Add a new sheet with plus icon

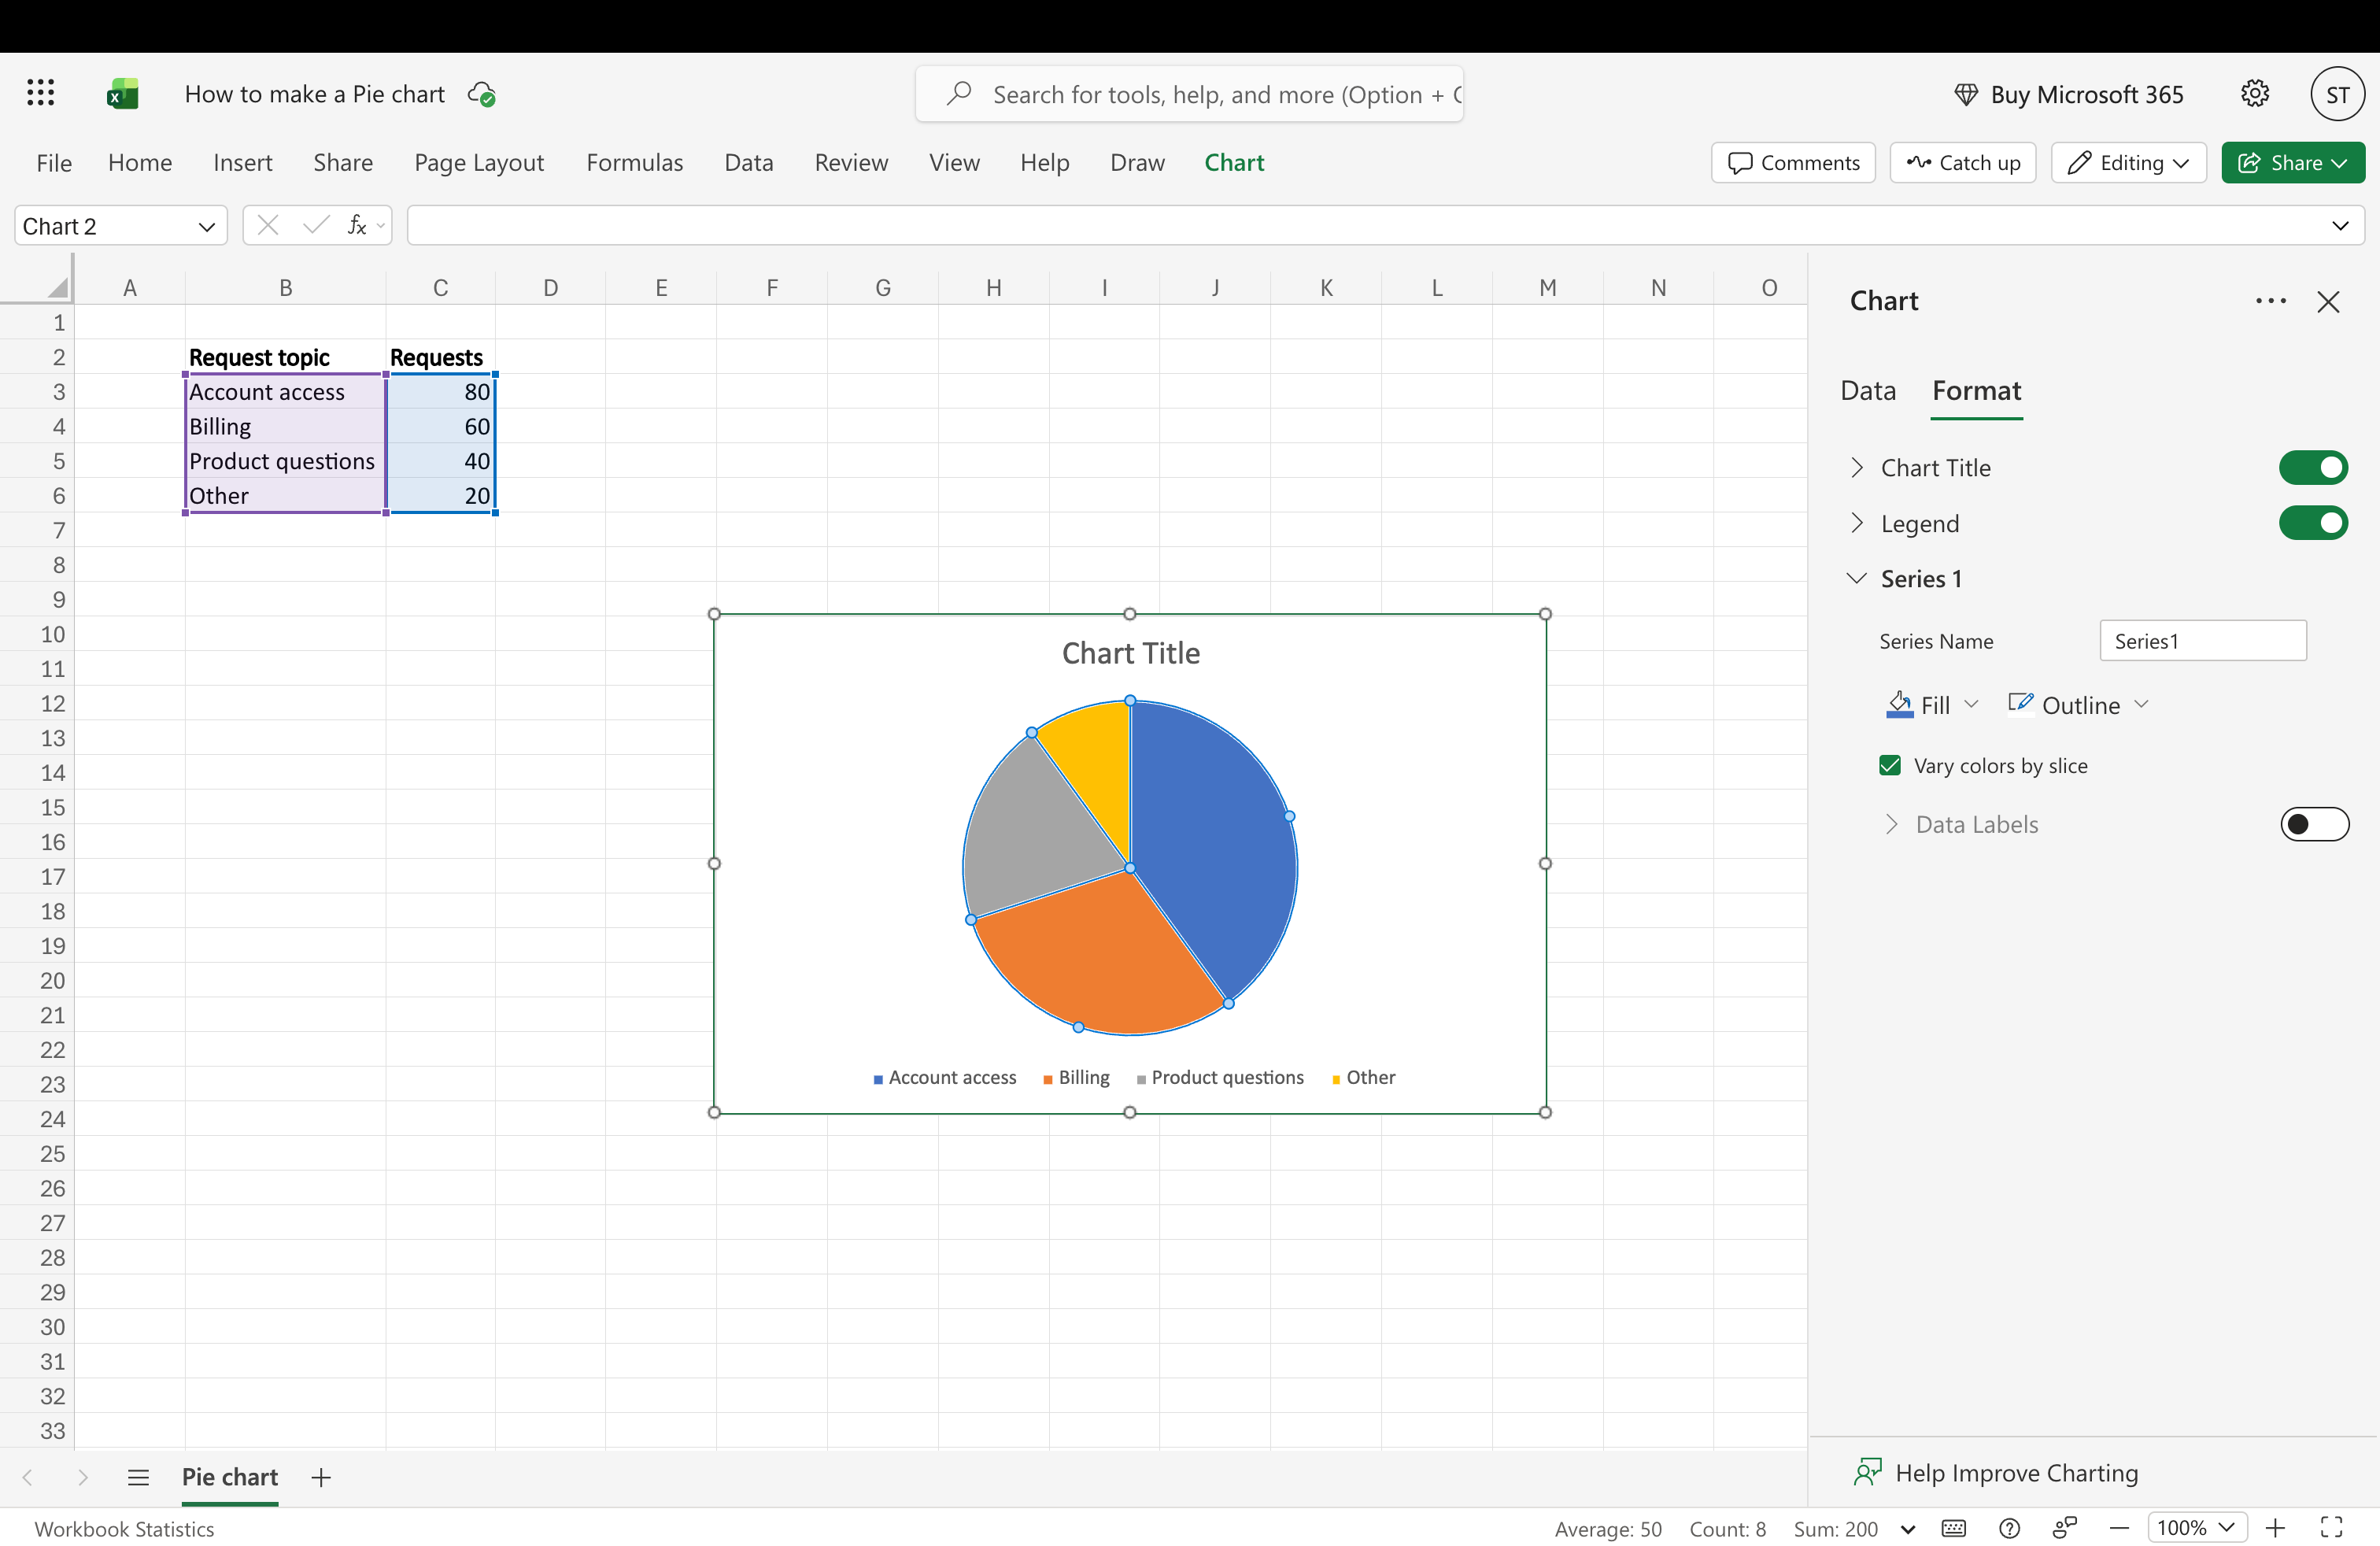point(321,1477)
